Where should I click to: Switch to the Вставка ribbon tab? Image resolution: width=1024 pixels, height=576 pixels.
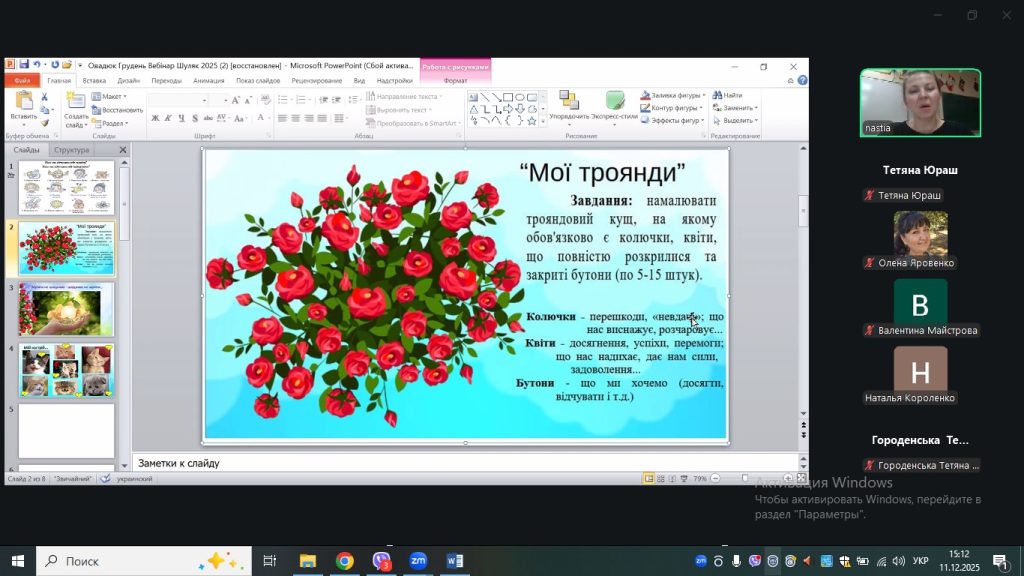[94, 80]
